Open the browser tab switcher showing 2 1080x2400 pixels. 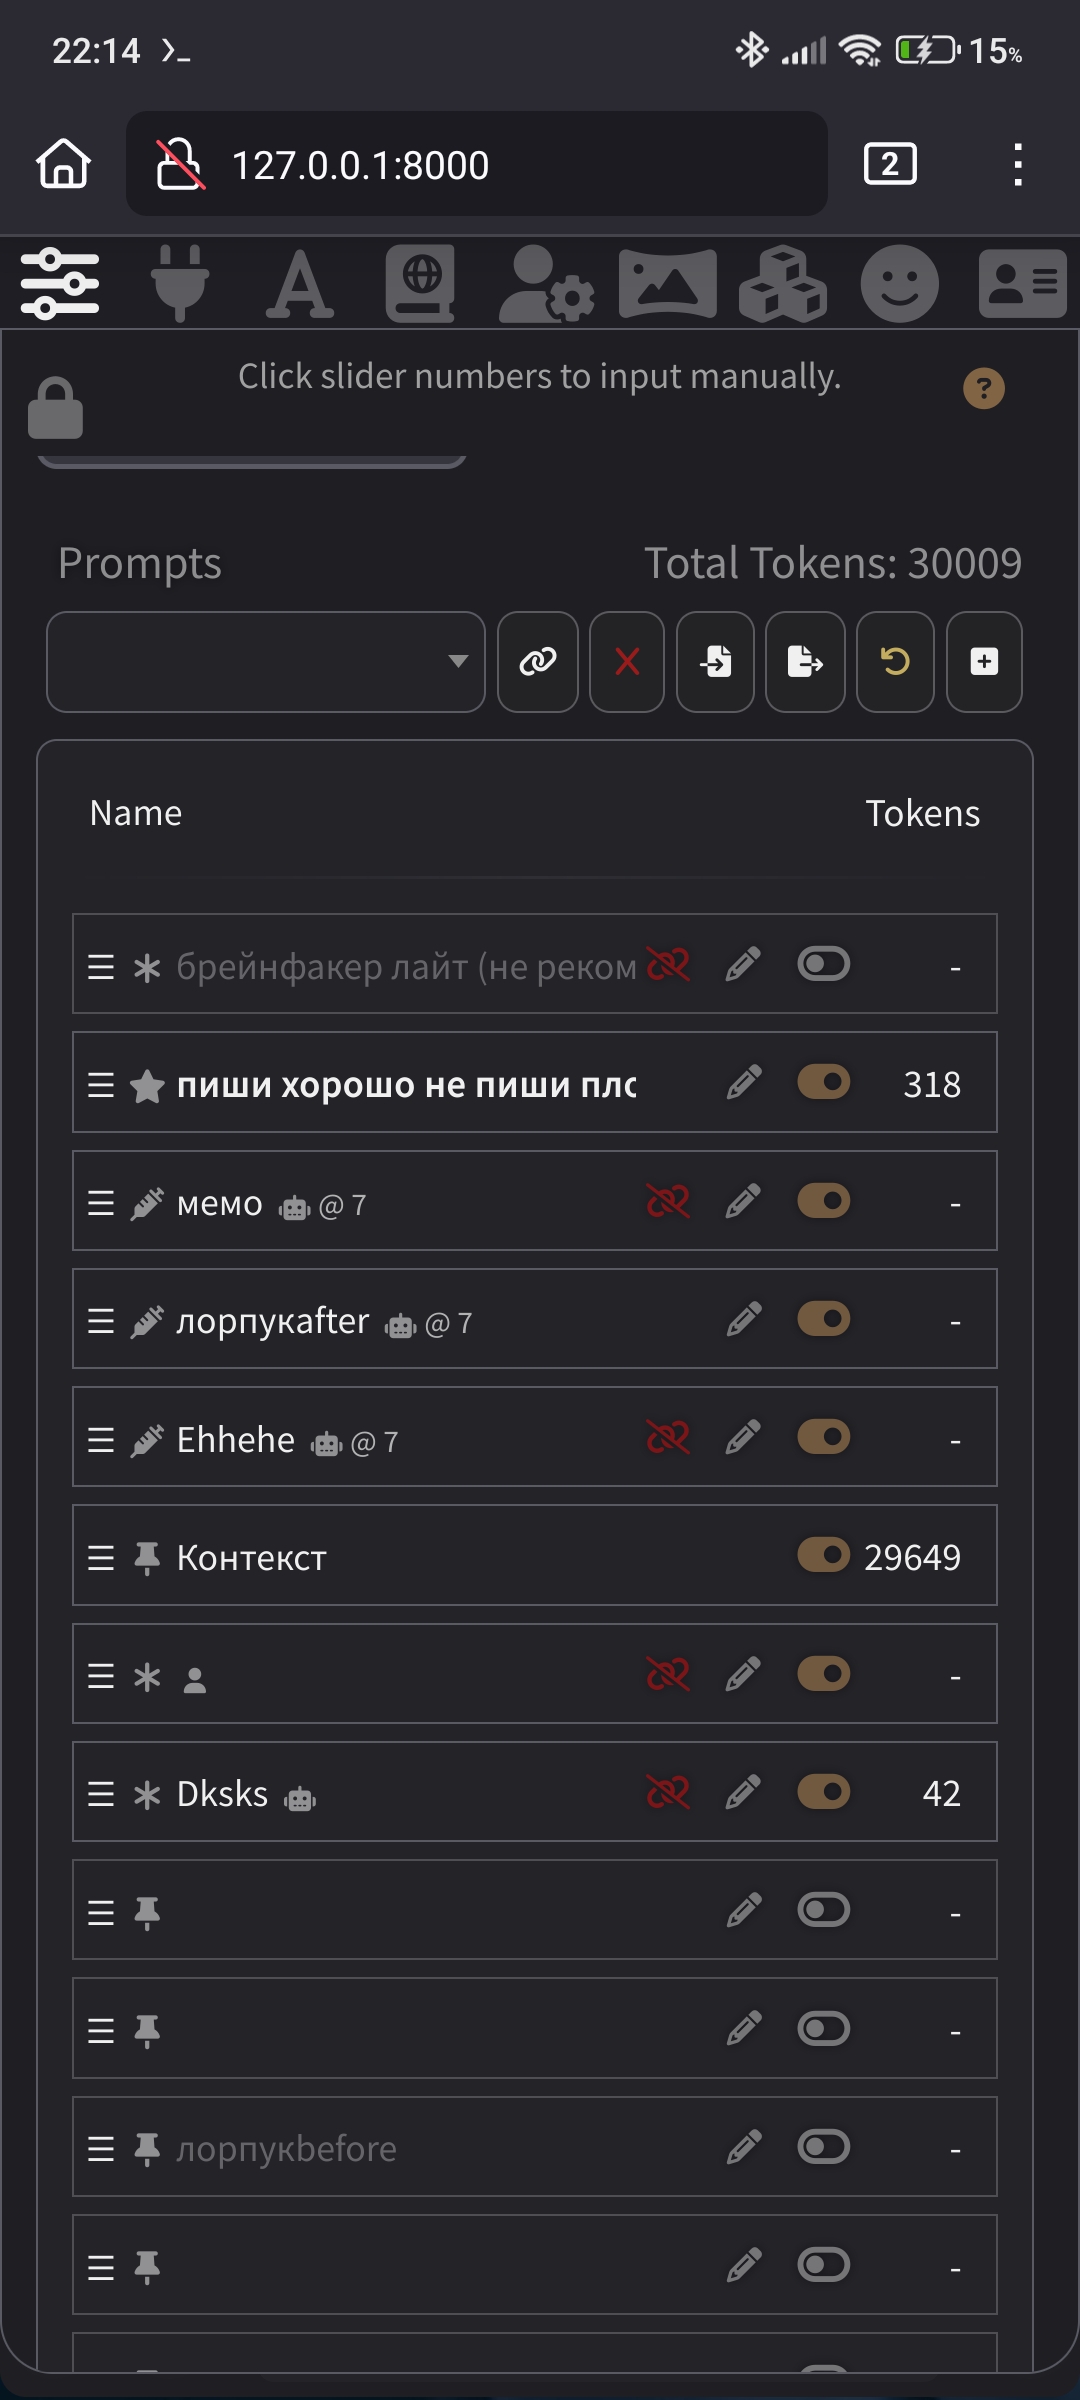point(890,164)
